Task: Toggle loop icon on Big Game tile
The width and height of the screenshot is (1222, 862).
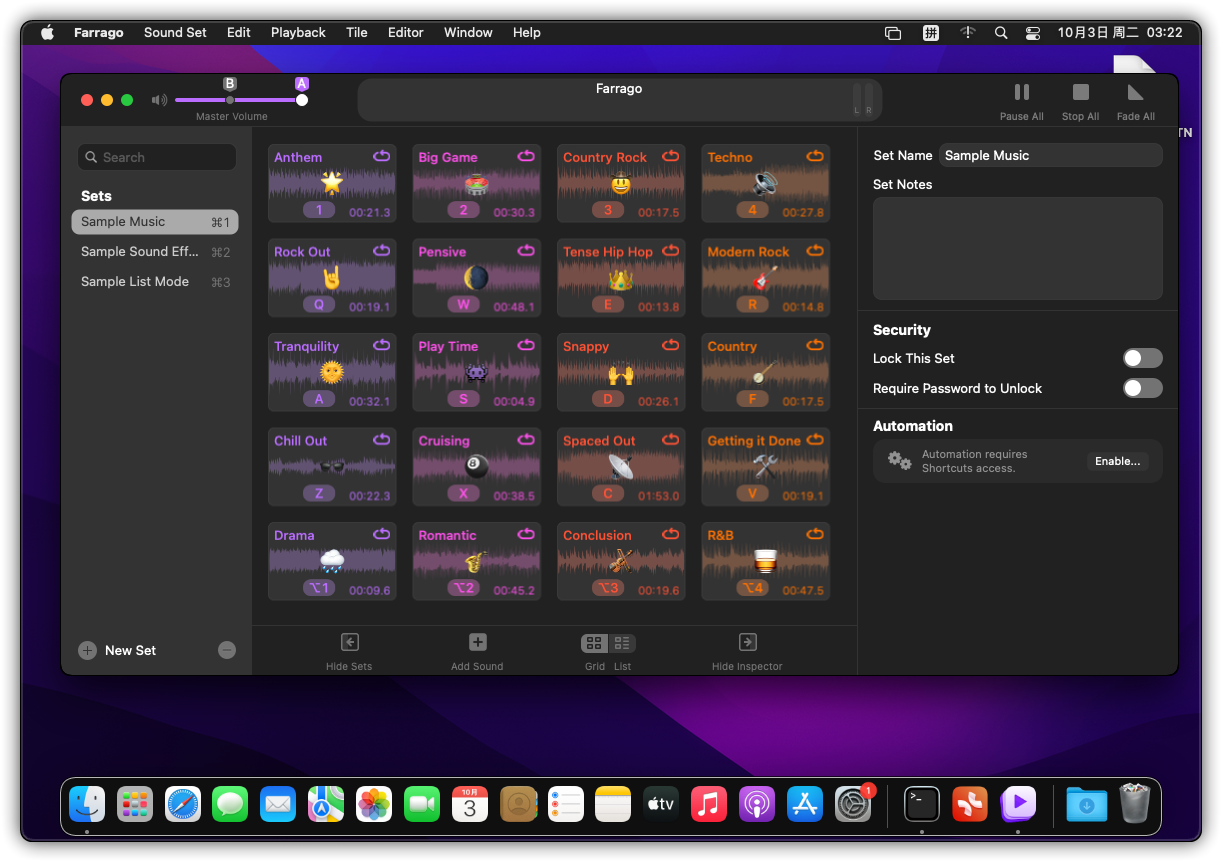Action: [x=526, y=156]
